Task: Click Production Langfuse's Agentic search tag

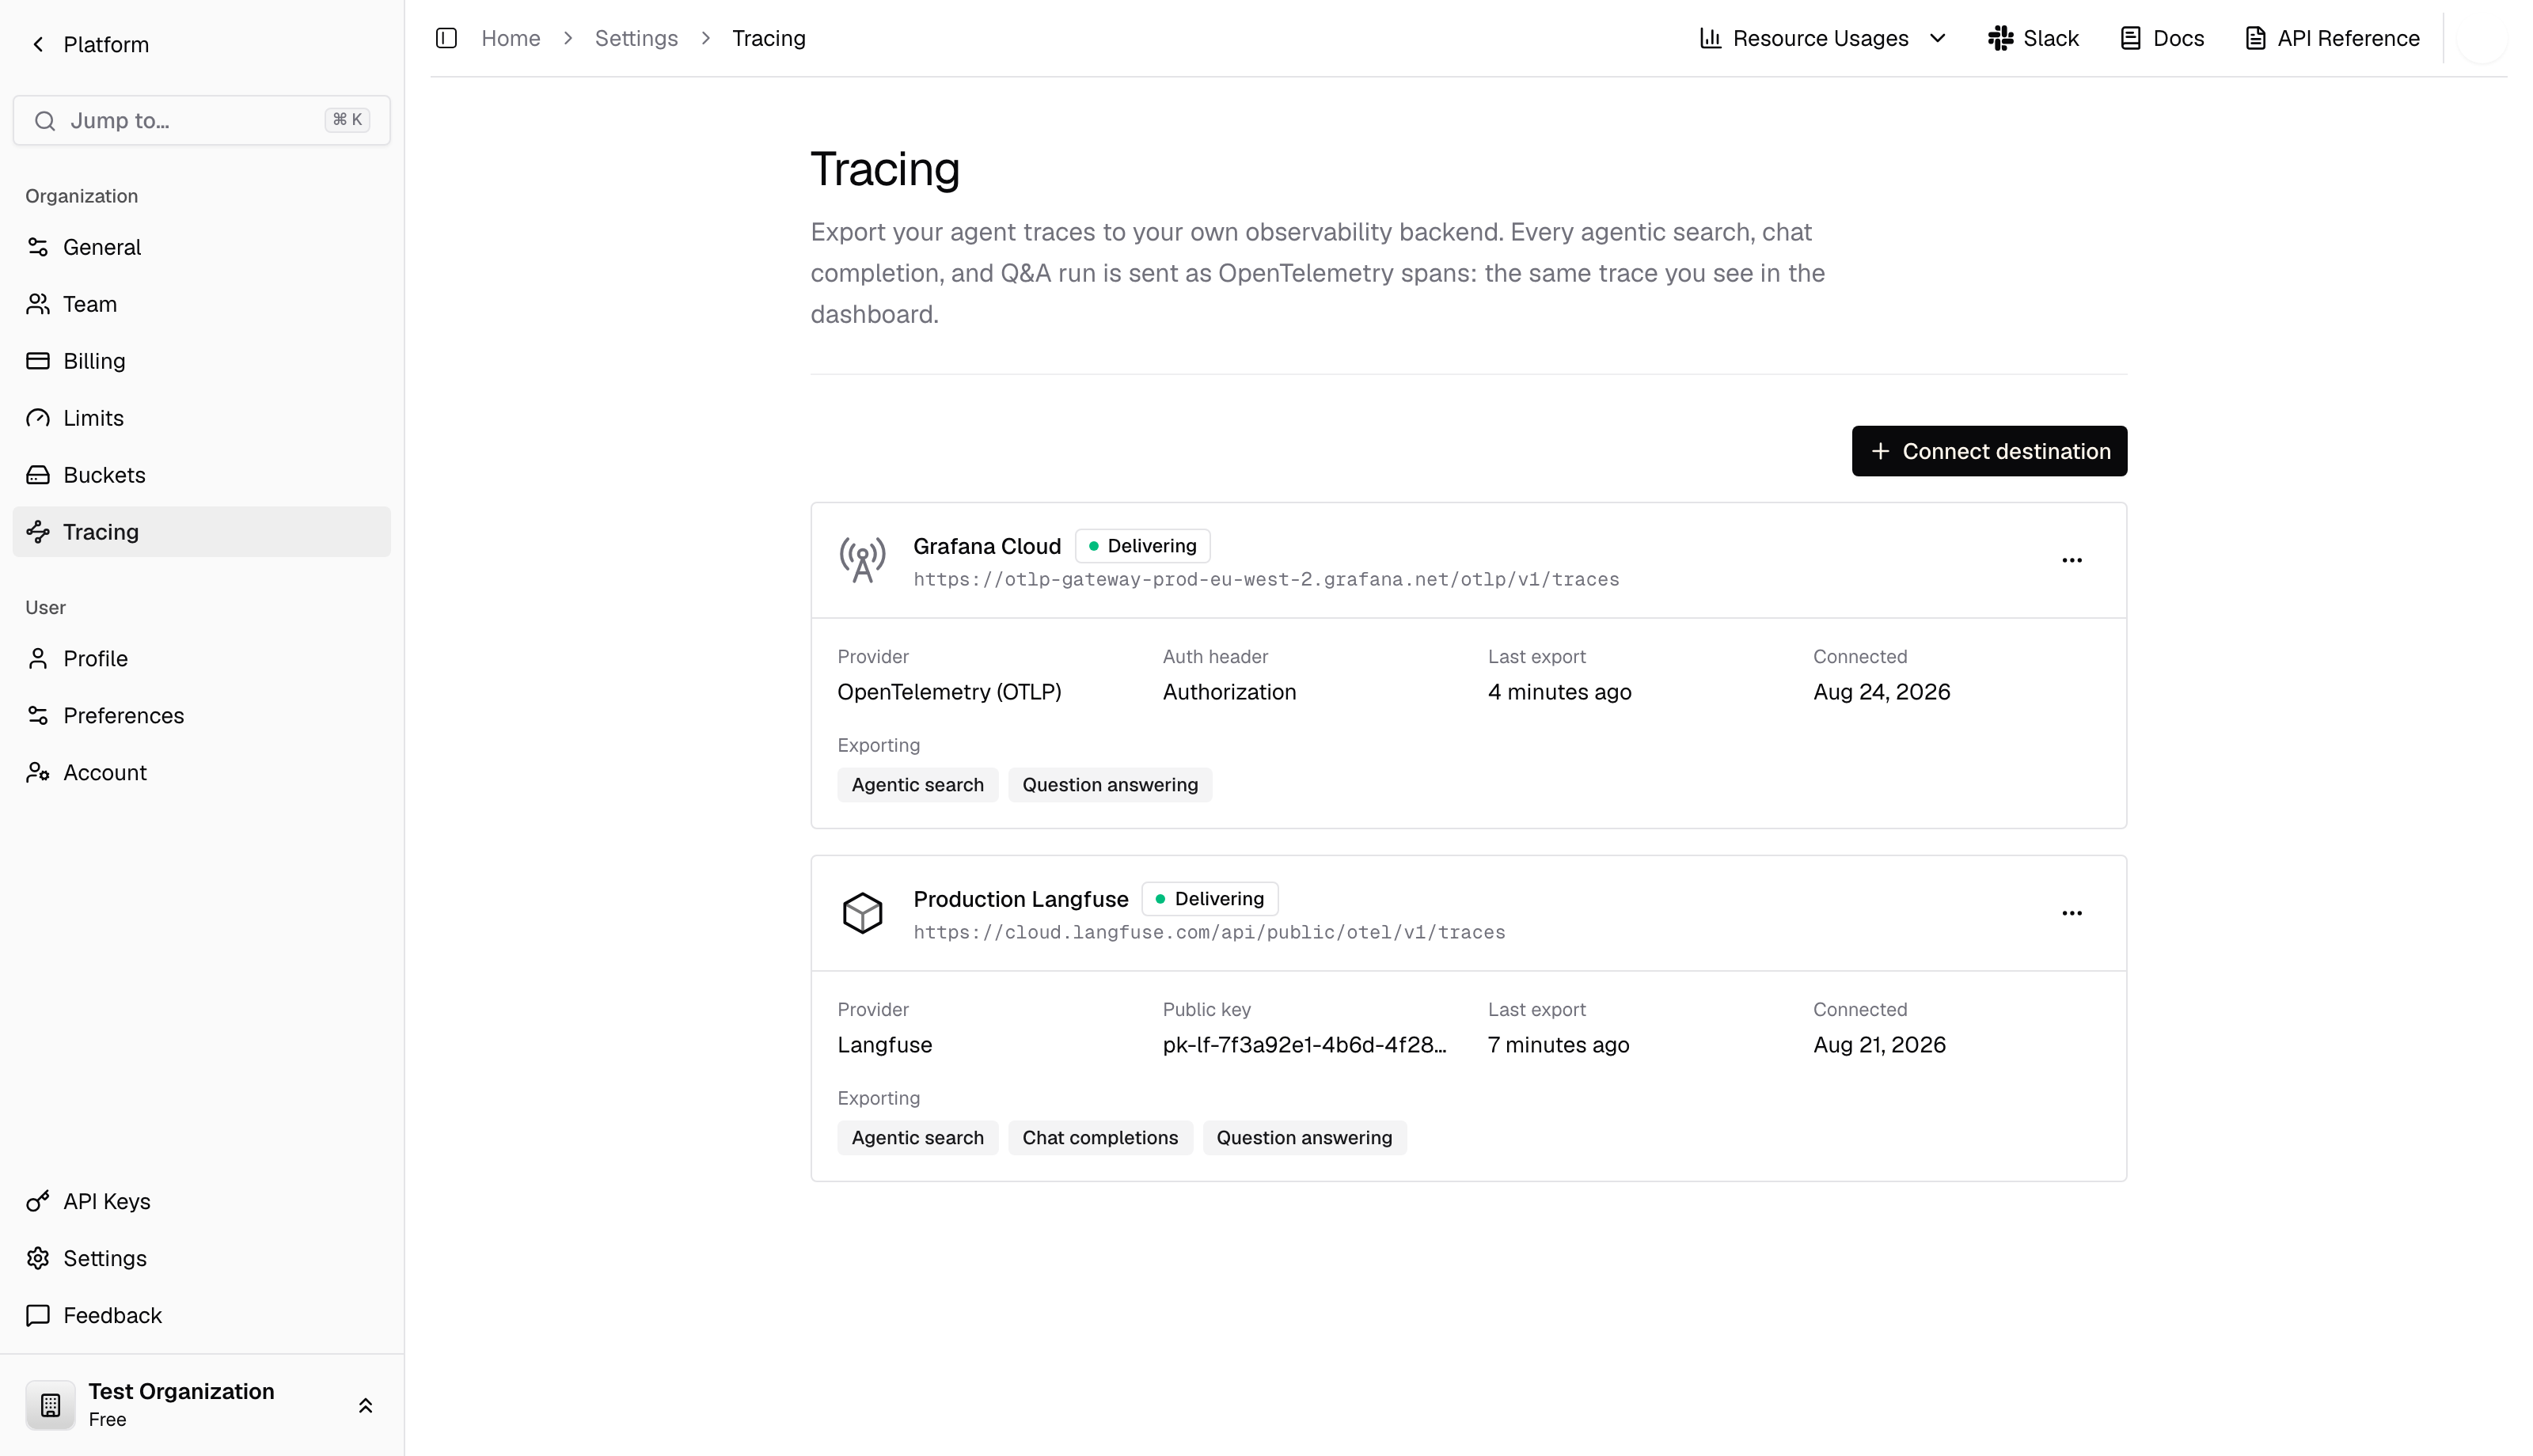Action: coord(917,1138)
